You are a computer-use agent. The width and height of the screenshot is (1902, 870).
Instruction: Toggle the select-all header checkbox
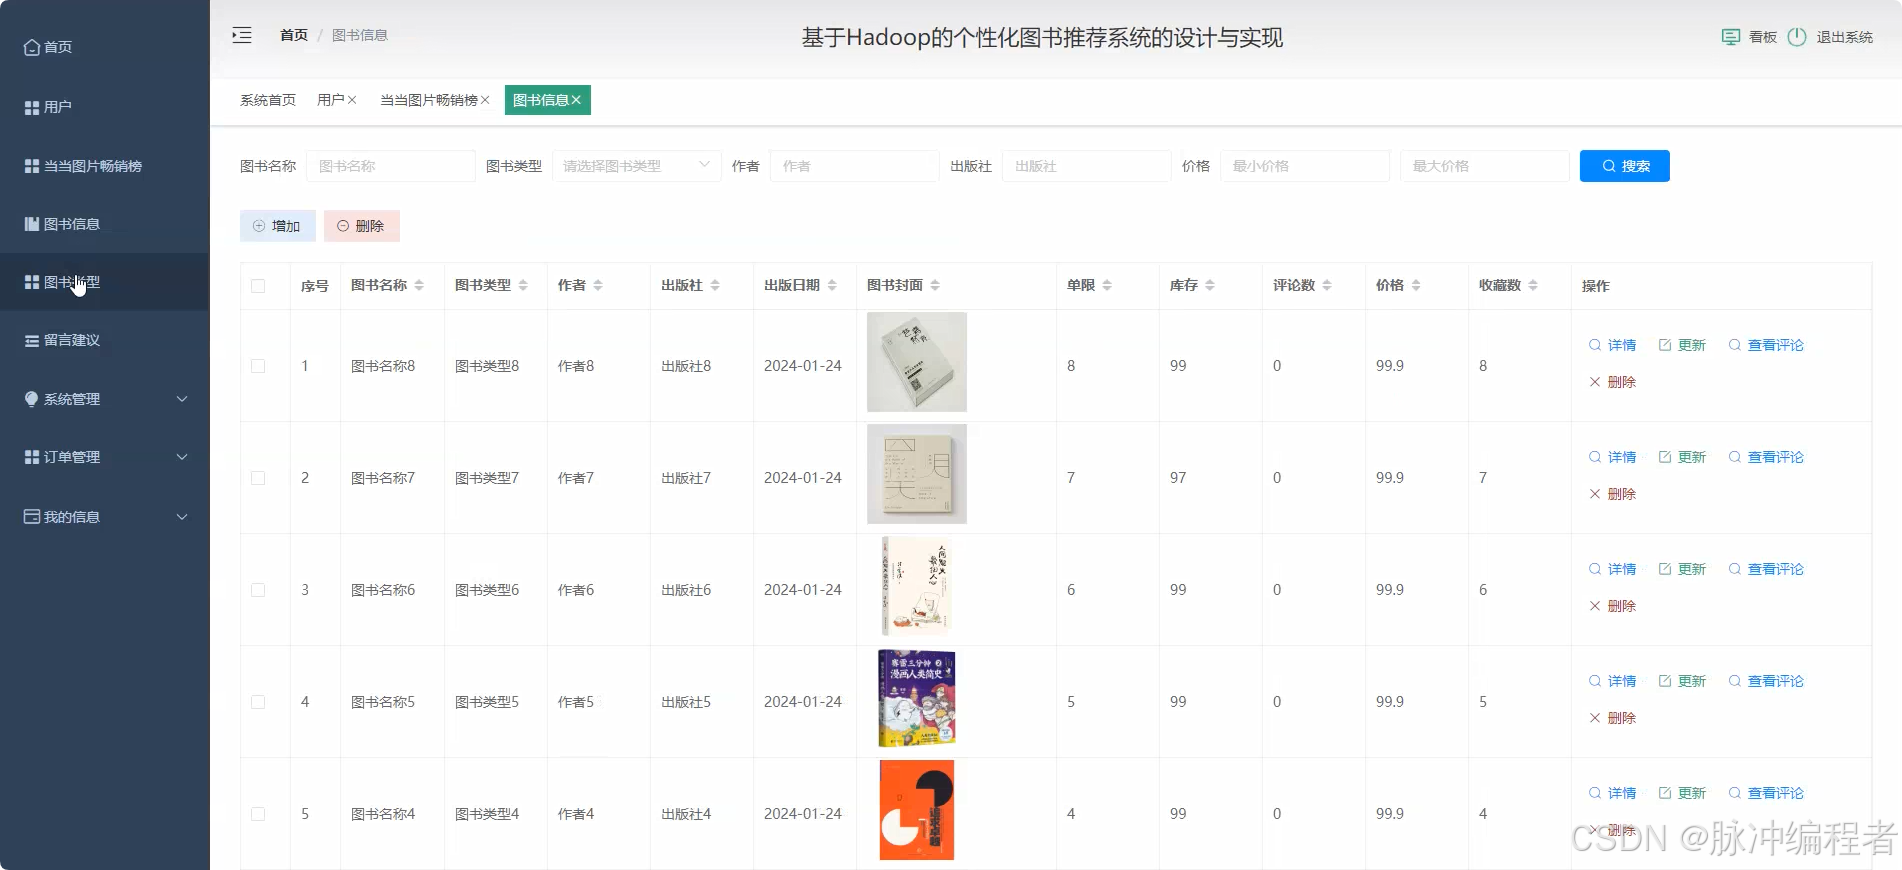(258, 286)
